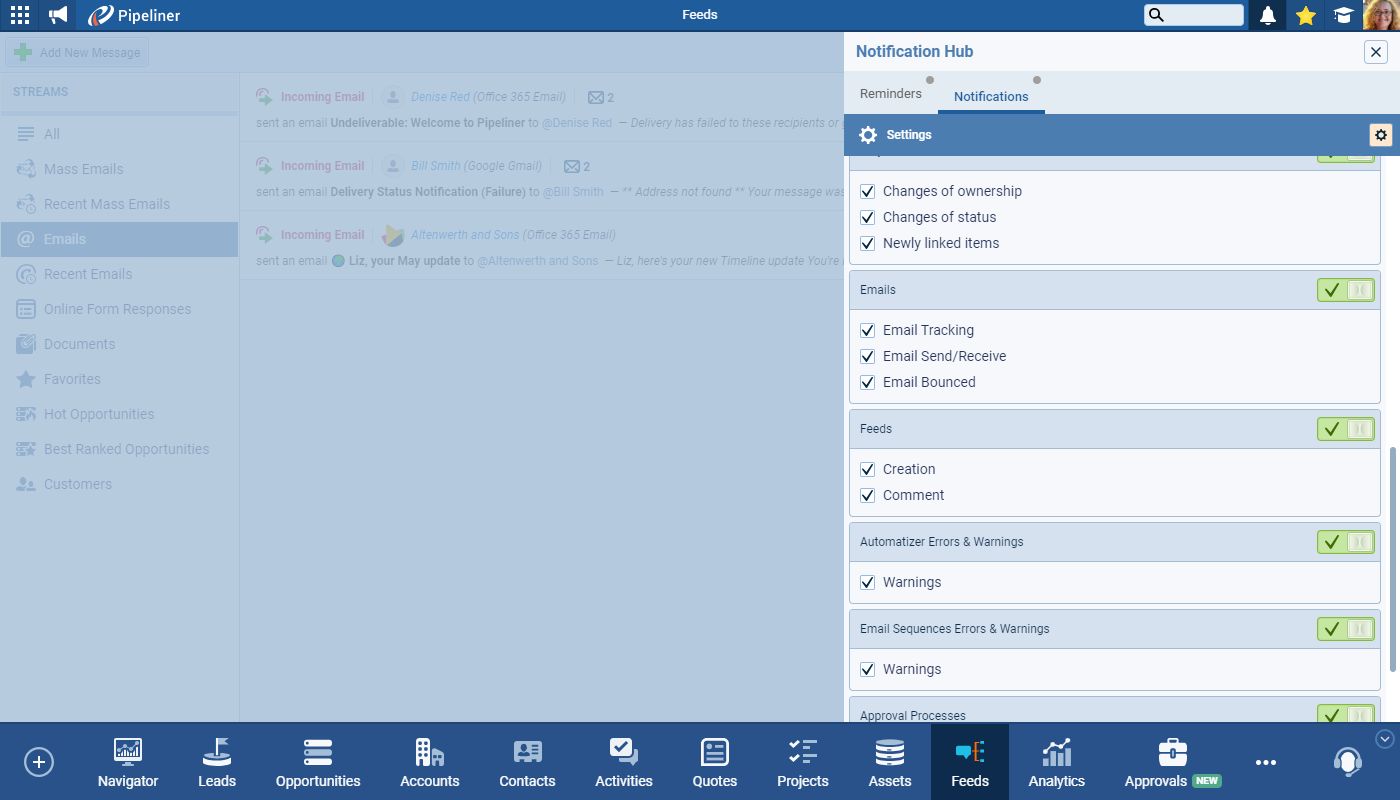Open the headset support icon
The image size is (1400, 800).
1347,762
